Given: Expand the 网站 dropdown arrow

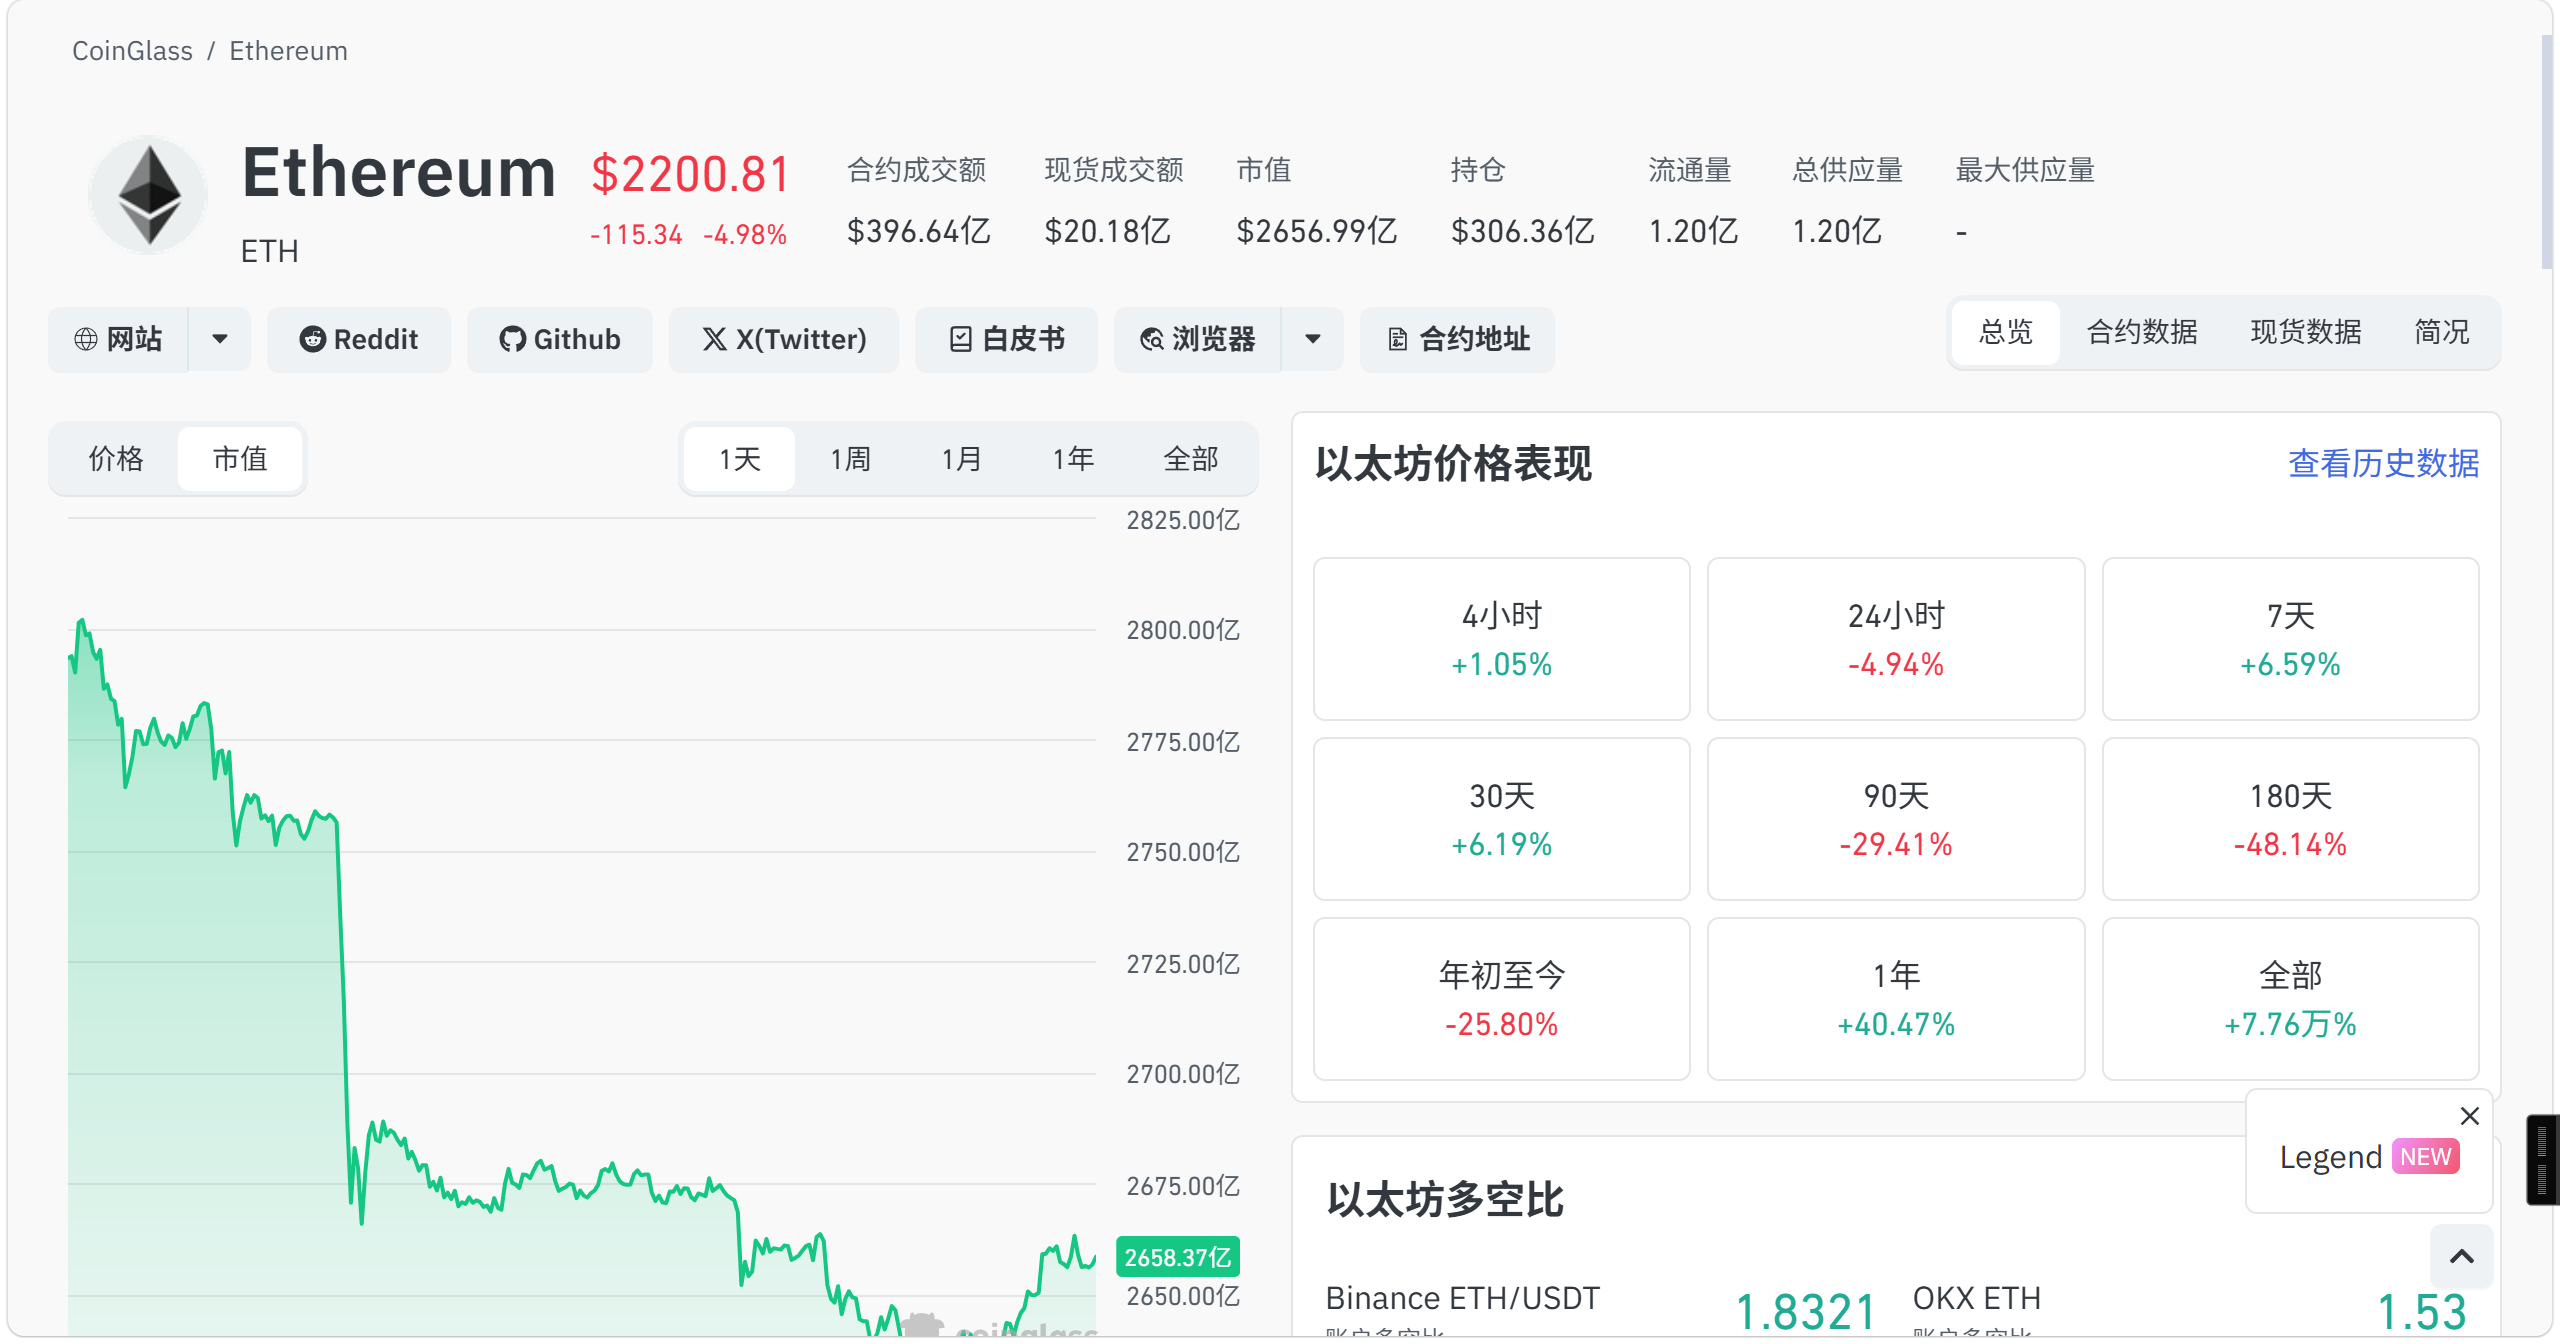Looking at the screenshot, I should coord(220,339).
